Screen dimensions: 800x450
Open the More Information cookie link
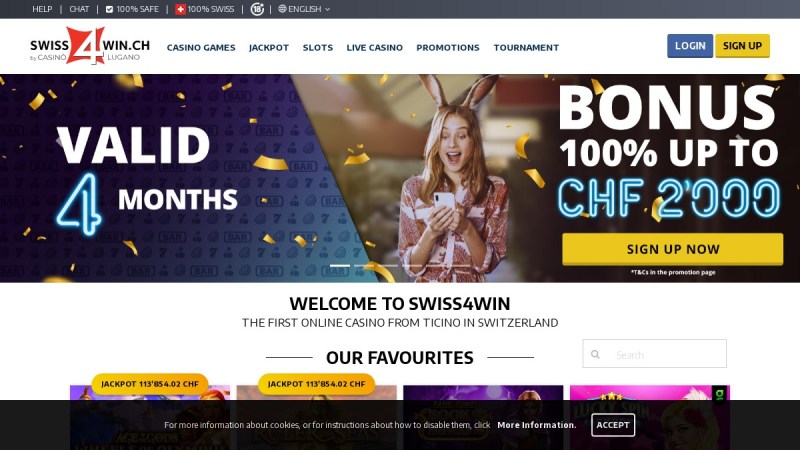click(x=537, y=425)
